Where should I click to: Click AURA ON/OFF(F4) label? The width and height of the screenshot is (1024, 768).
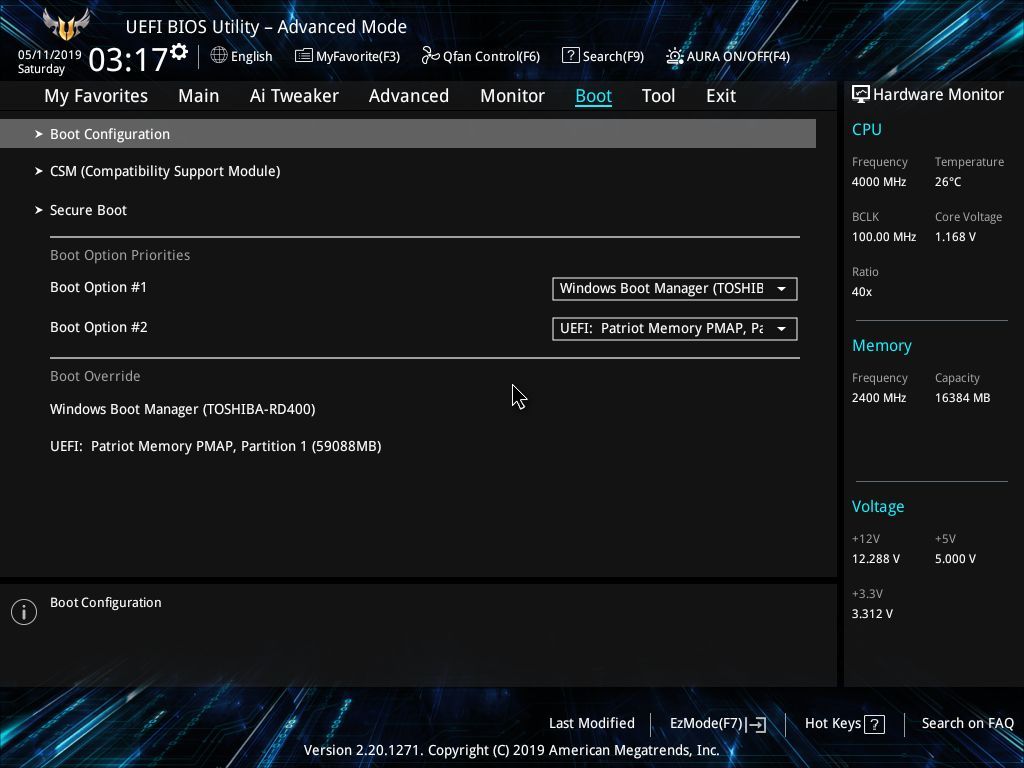739,57
